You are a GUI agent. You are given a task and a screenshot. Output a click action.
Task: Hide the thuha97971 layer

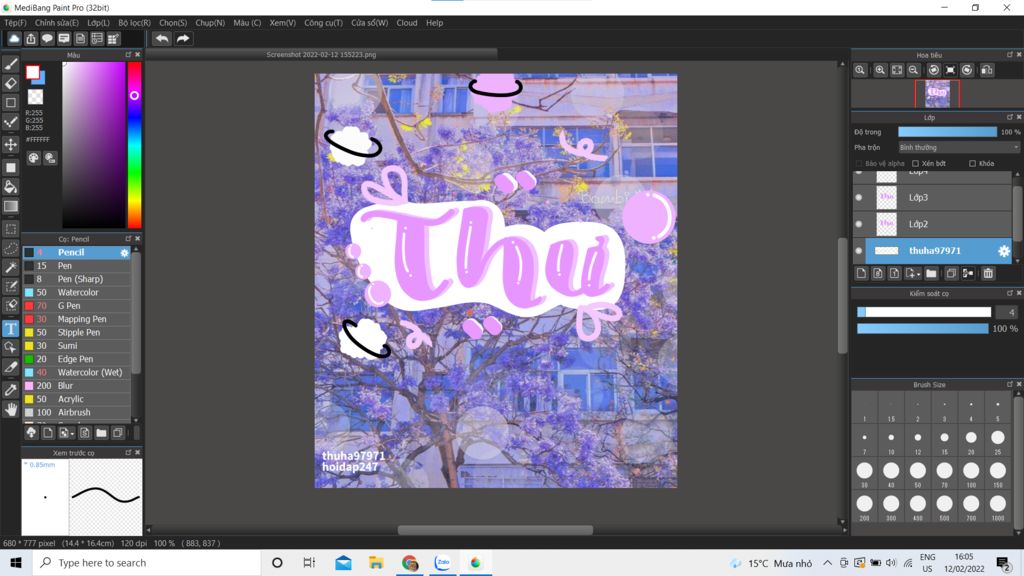[859, 251]
